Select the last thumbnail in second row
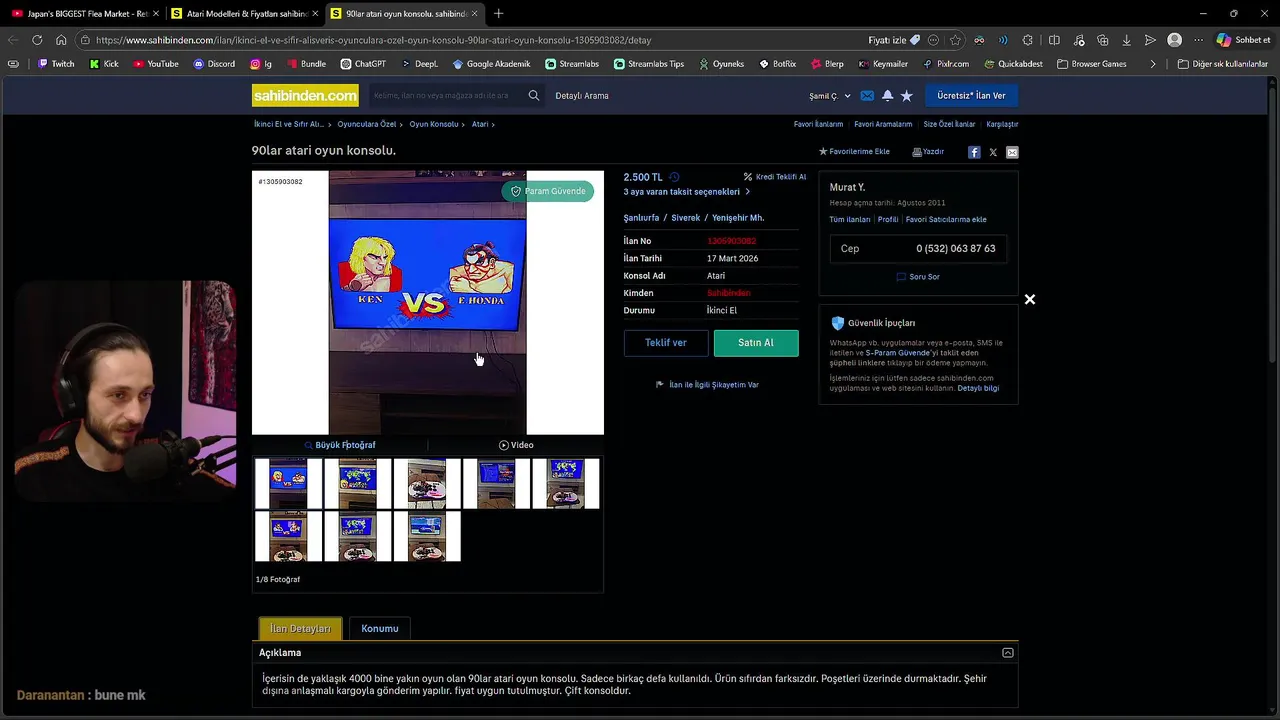Image resolution: width=1280 pixels, height=720 pixels. point(427,536)
